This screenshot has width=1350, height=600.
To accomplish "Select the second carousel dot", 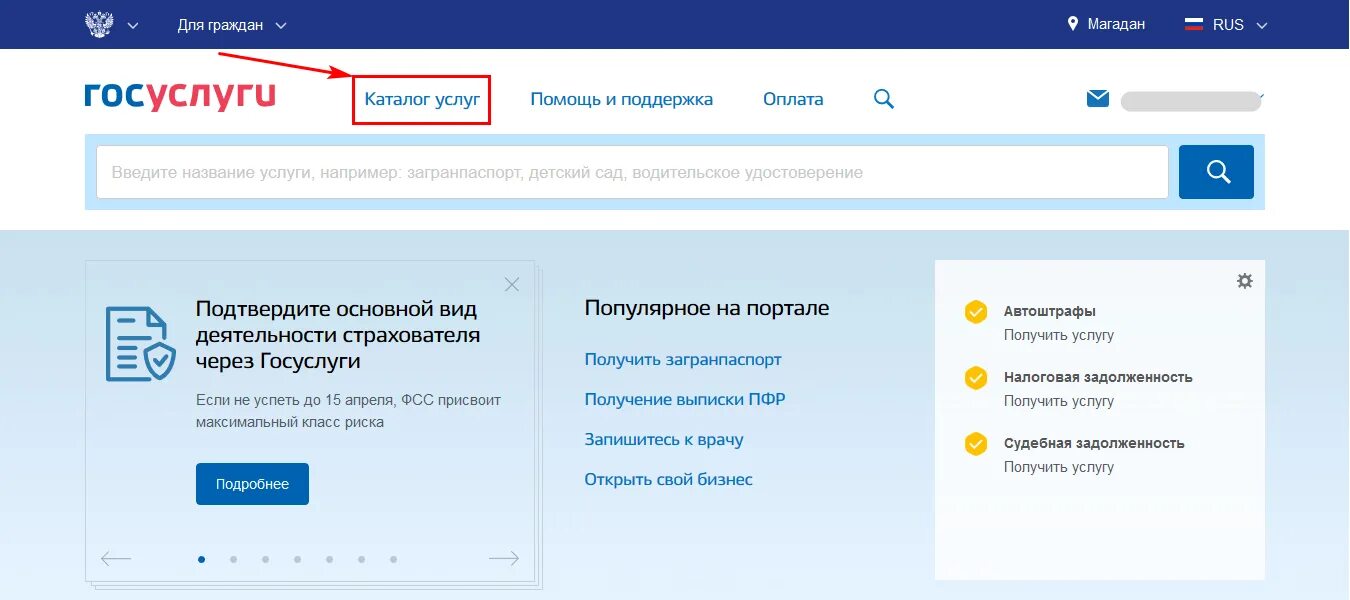I will [234, 559].
